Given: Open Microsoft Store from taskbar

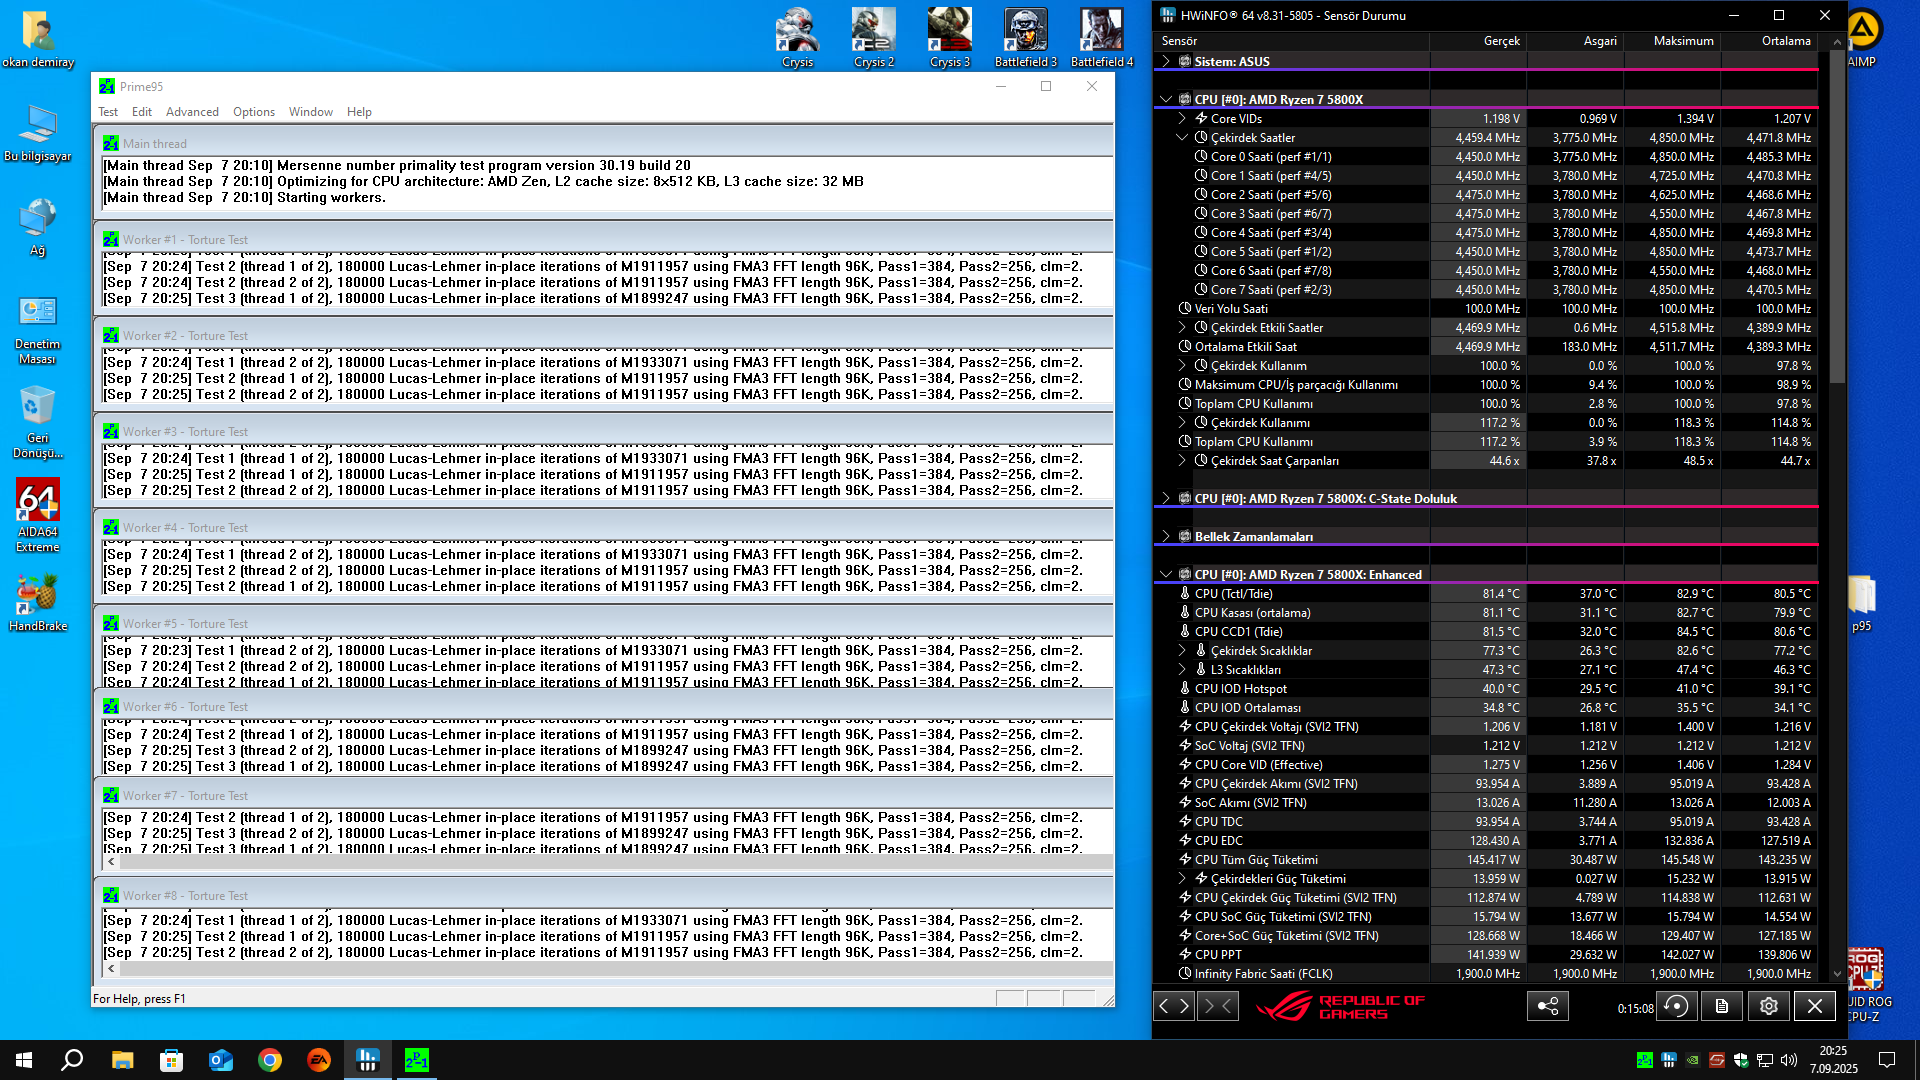Looking at the screenshot, I should [172, 1060].
